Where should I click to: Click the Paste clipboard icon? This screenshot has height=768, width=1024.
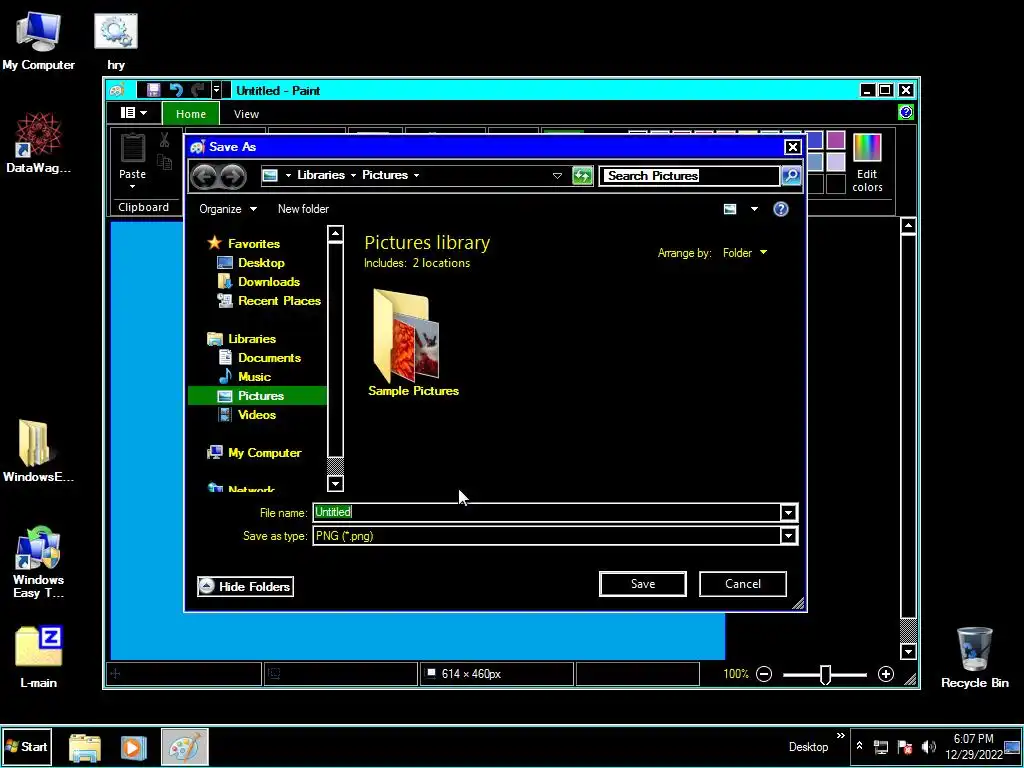point(133,148)
